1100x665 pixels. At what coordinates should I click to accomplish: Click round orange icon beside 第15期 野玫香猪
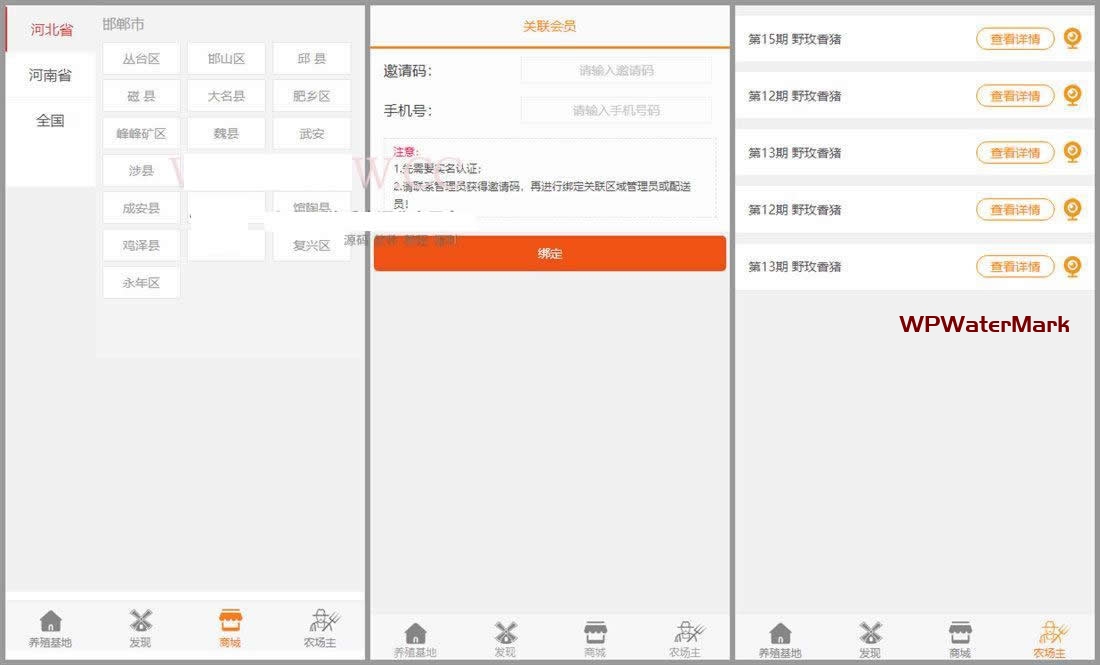[1072, 38]
